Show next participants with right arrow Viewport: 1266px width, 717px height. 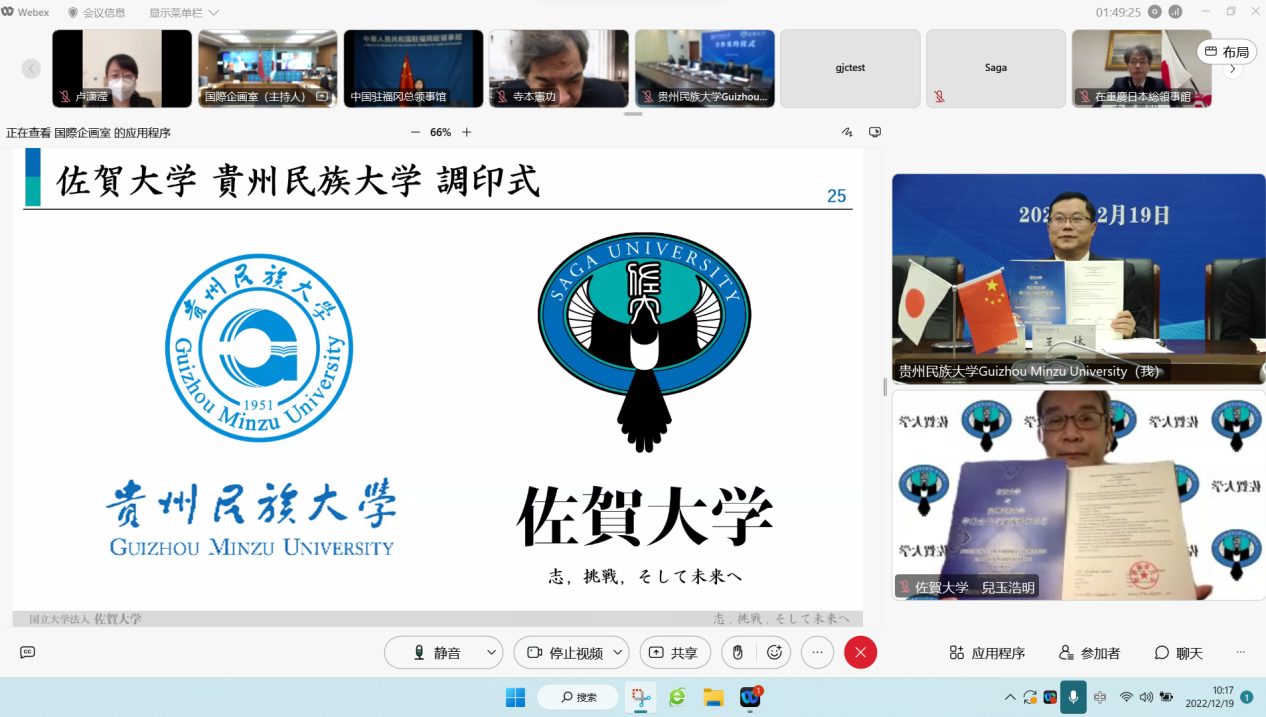click(x=1234, y=69)
